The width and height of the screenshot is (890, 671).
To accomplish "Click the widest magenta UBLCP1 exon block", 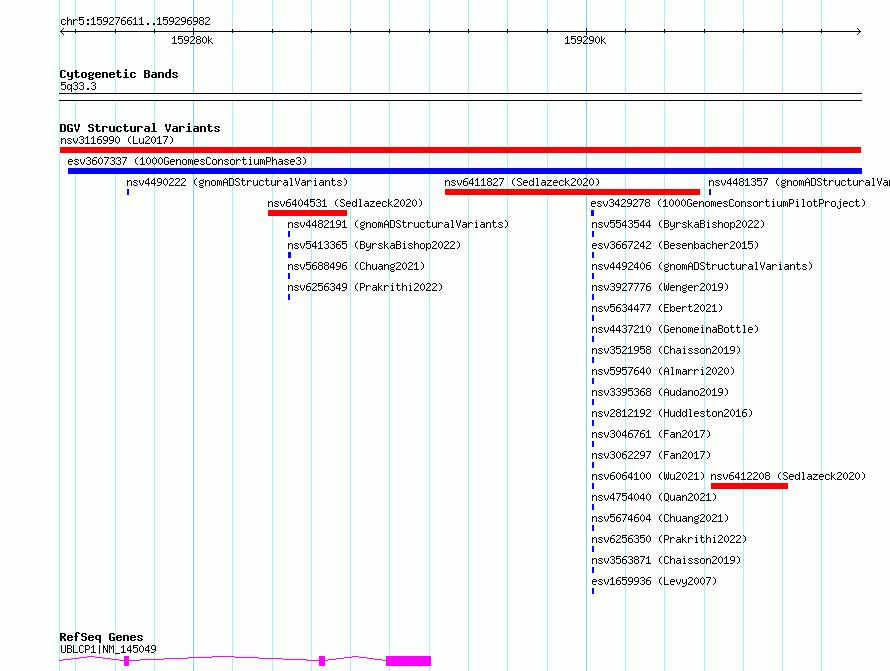I will click(409, 661).
